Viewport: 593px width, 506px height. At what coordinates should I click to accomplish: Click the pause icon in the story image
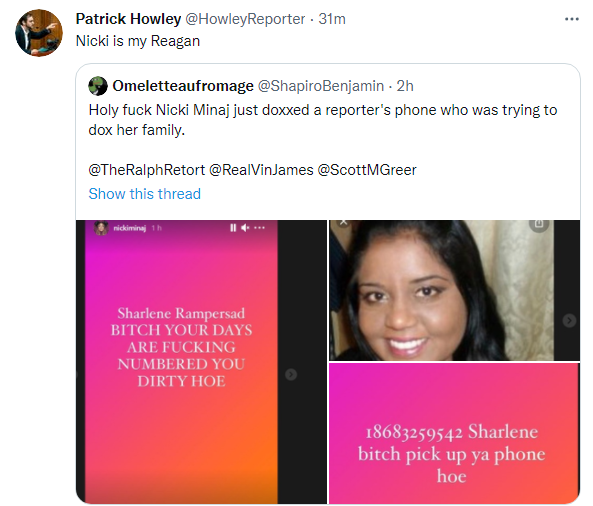click(x=233, y=228)
